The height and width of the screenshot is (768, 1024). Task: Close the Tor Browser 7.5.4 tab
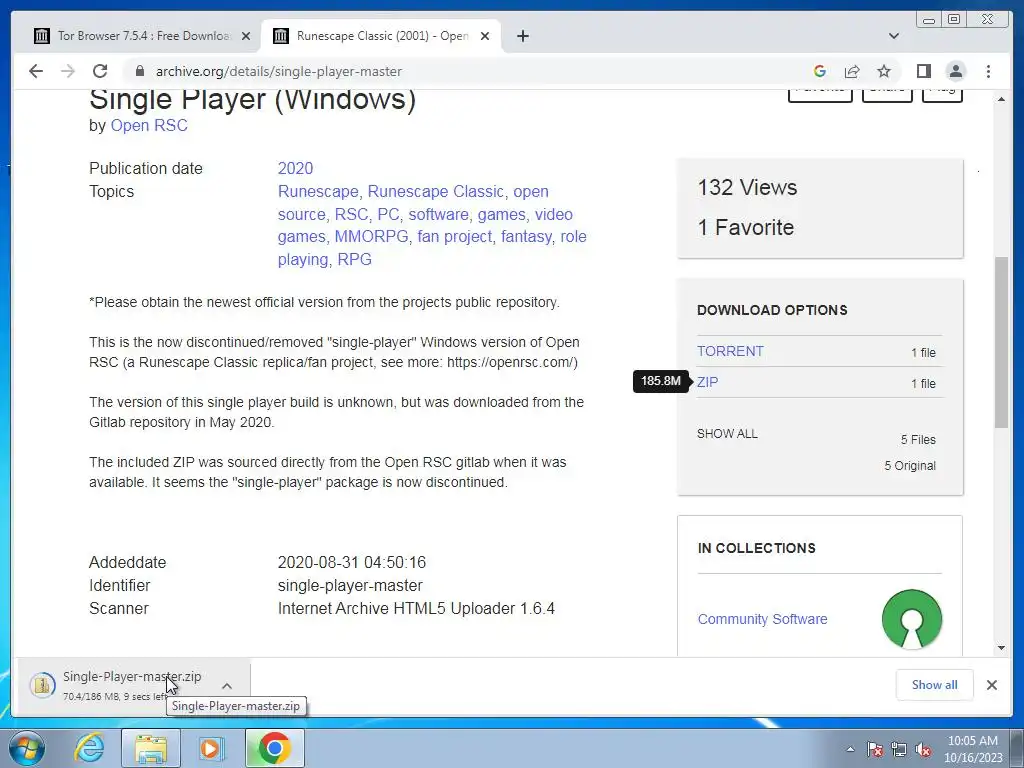pyautogui.click(x=246, y=36)
